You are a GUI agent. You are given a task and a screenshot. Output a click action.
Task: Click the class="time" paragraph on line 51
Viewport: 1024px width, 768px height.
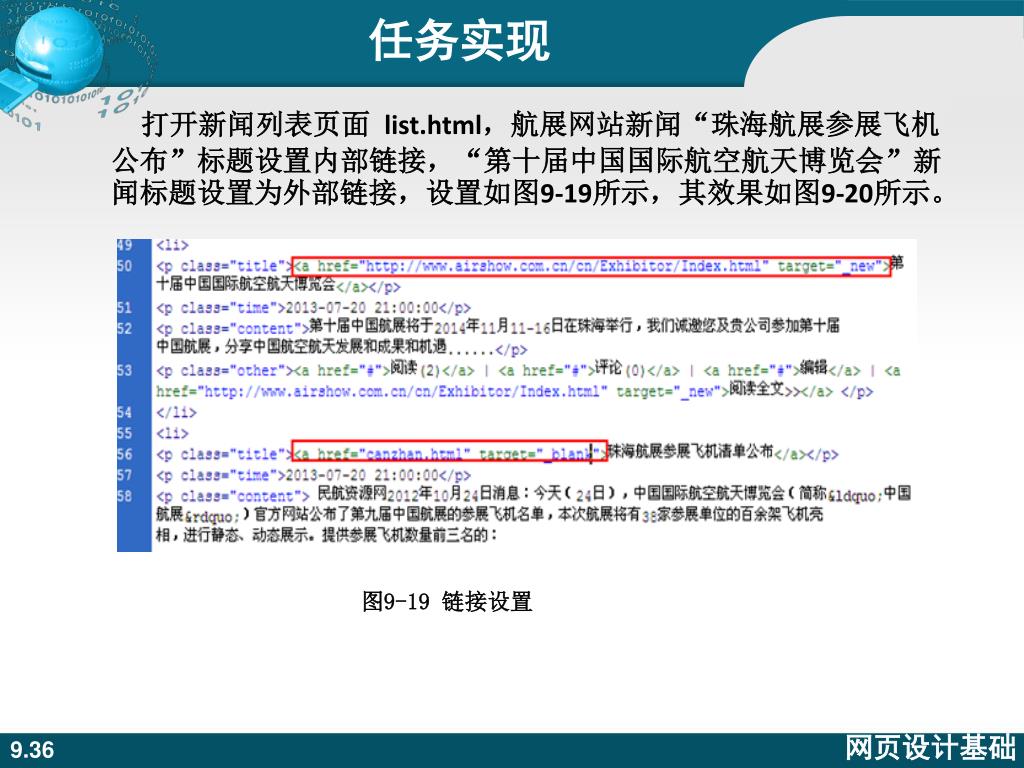pos(313,308)
